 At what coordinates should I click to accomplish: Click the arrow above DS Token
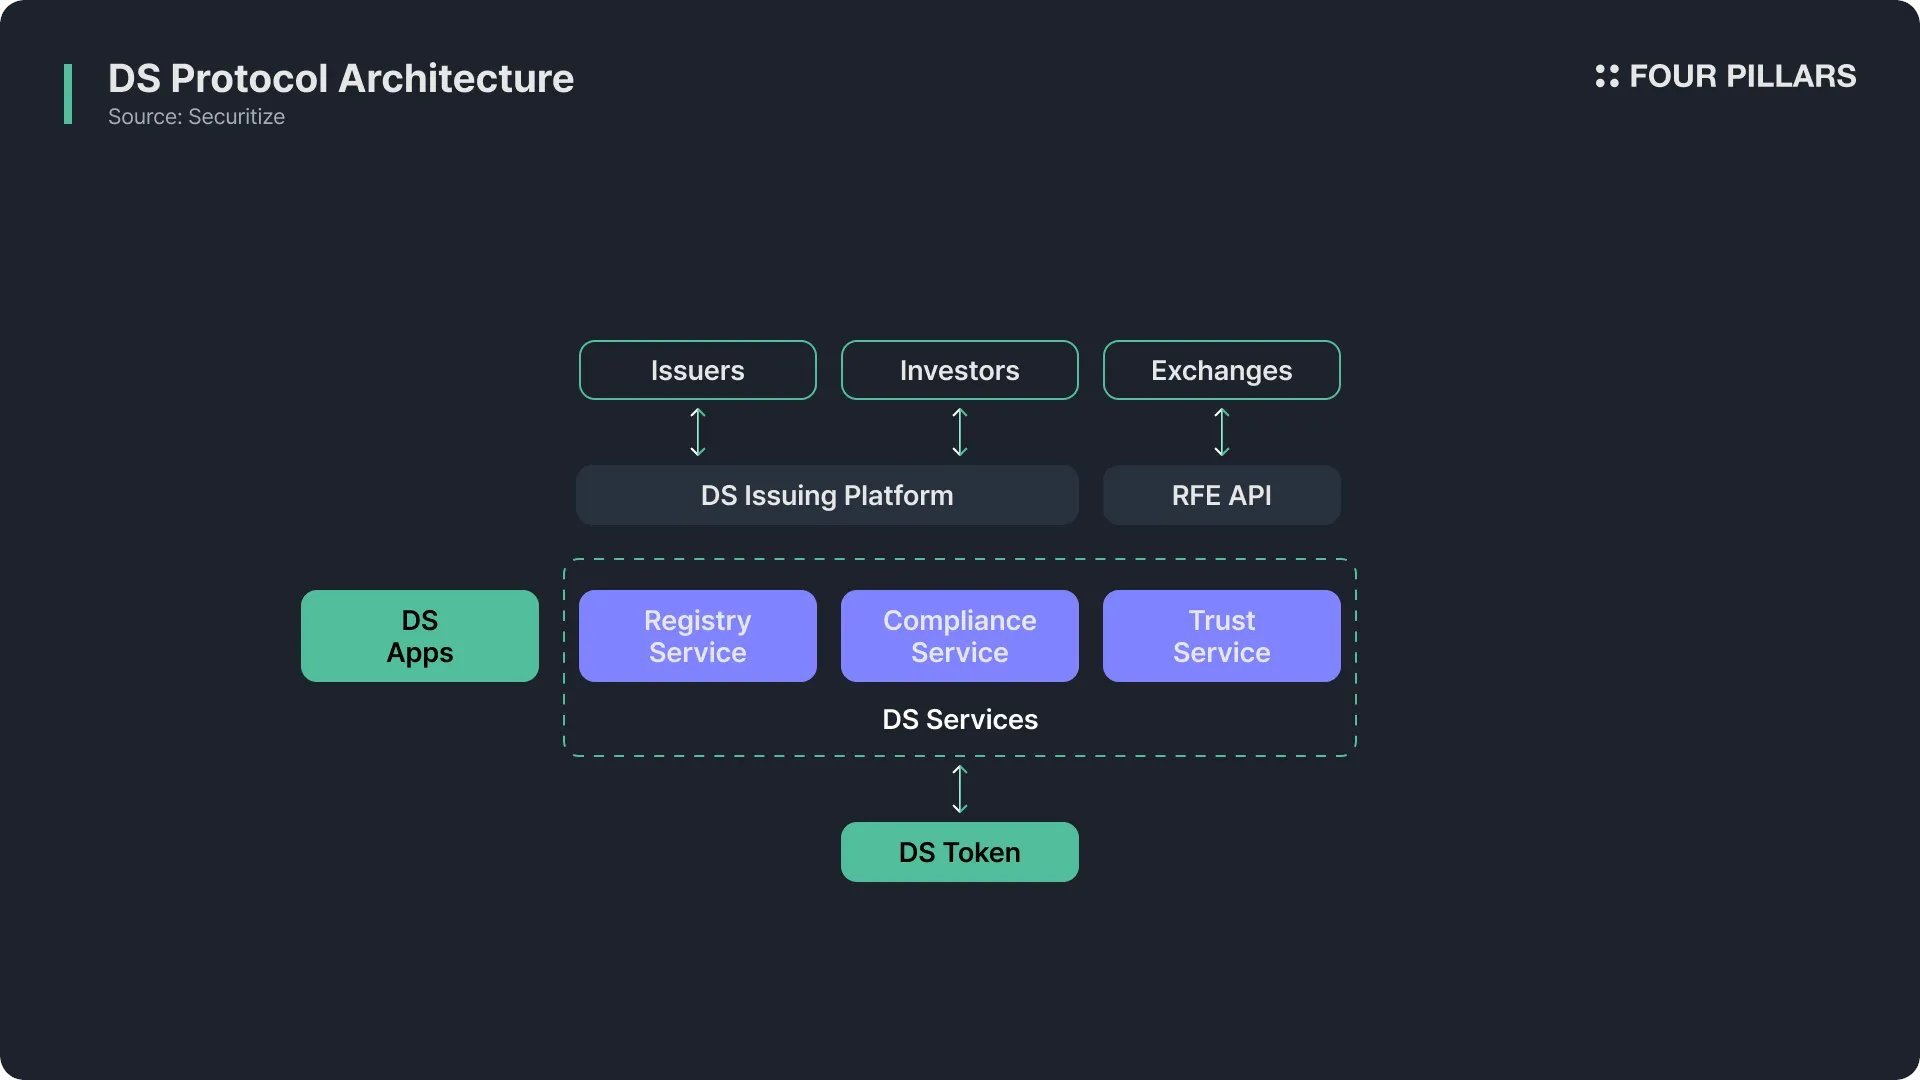point(960,789)
